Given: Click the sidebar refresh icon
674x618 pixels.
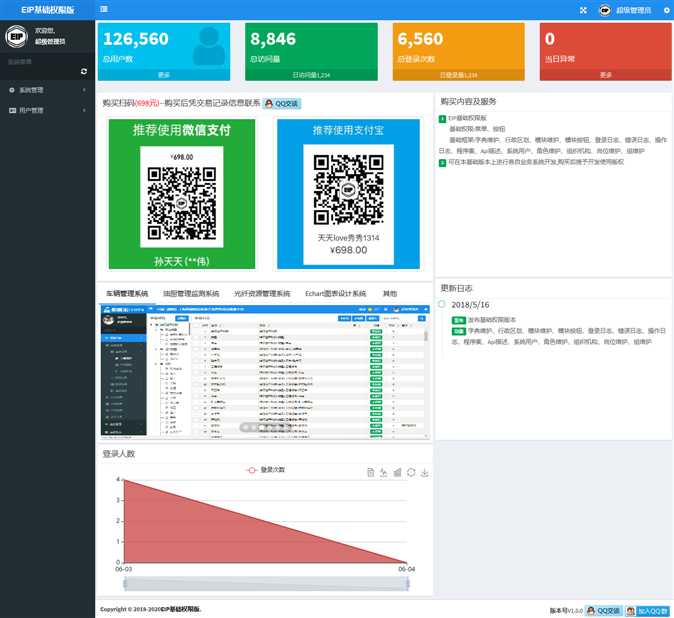Looking at the screenshot, I should 84,71.
